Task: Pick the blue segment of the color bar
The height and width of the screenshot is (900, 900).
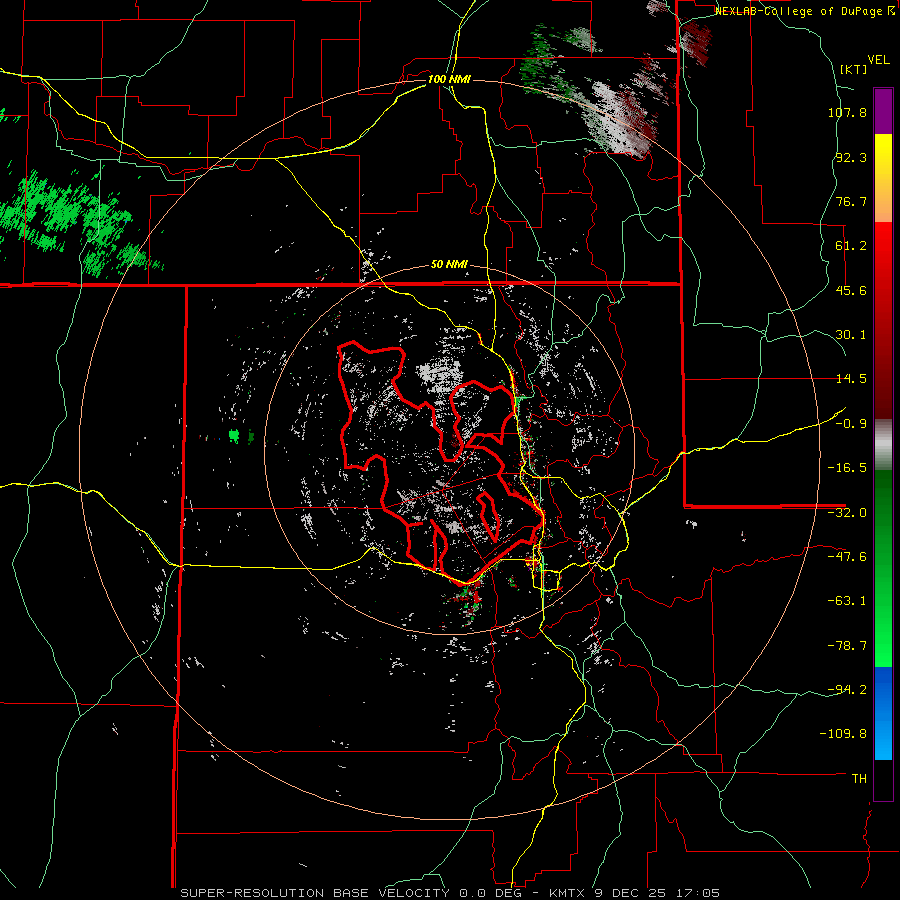Action: tap(883, 713)
